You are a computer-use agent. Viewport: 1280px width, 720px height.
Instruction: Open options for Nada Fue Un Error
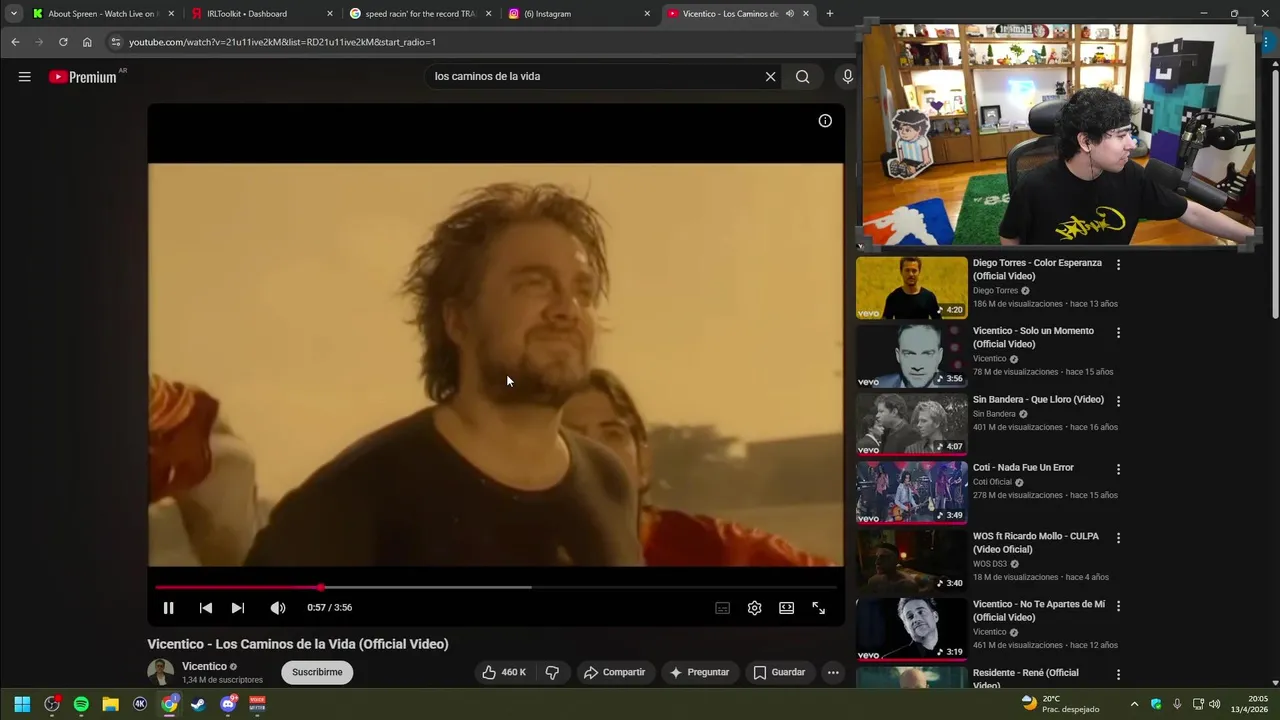pyautogui.click(x=1118, y=469)
